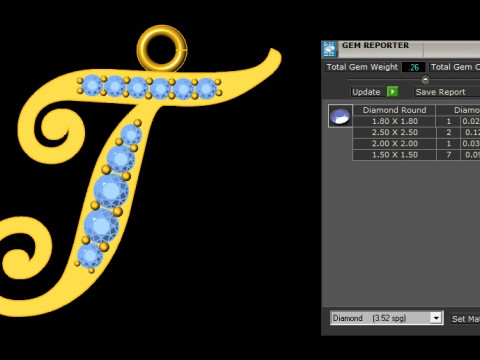Click the slider handle below Total Gem Weight

pyautogui.click(x=425, y=80)
